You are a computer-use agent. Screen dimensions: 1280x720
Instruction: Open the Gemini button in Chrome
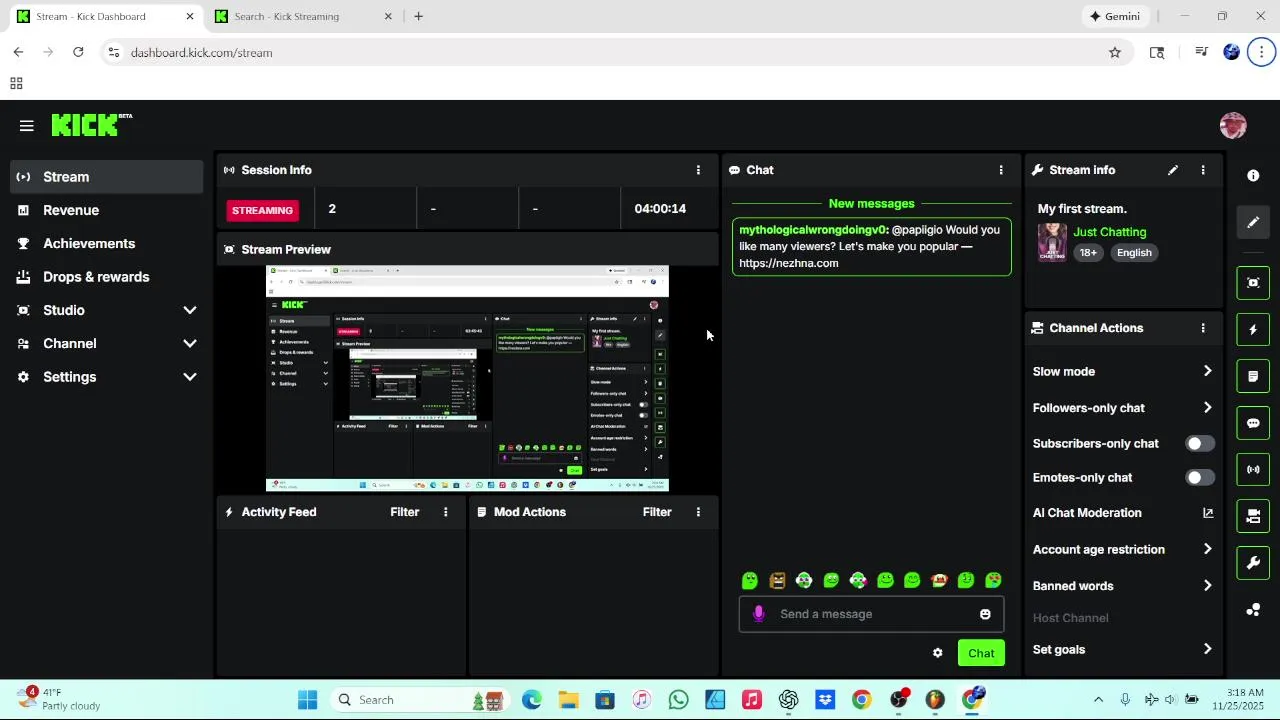click(1116, 16)
